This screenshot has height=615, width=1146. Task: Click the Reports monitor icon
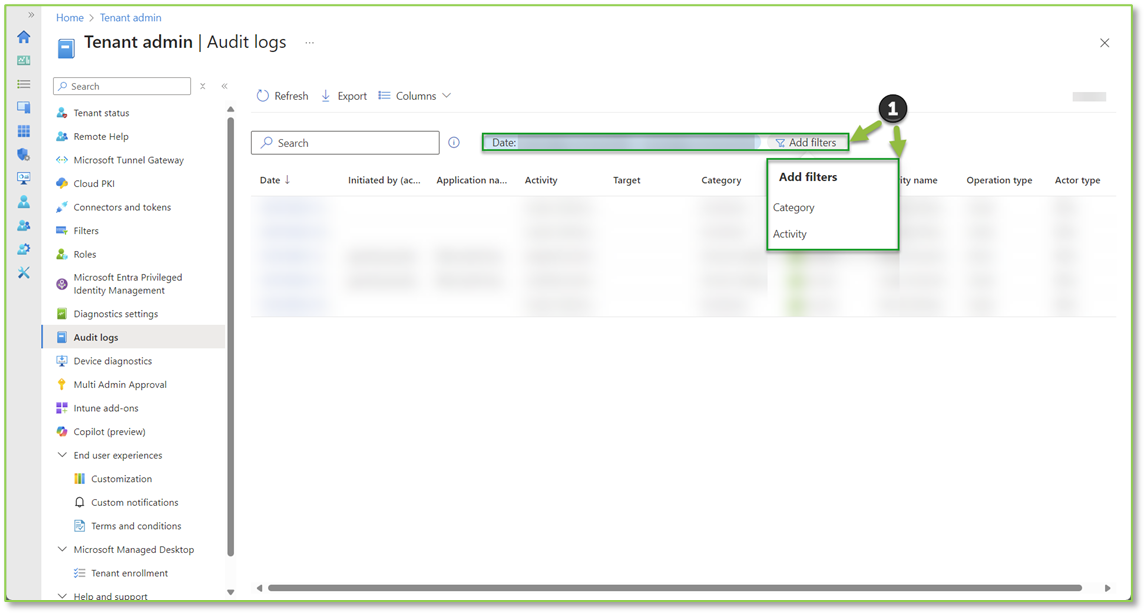[24, 177]
